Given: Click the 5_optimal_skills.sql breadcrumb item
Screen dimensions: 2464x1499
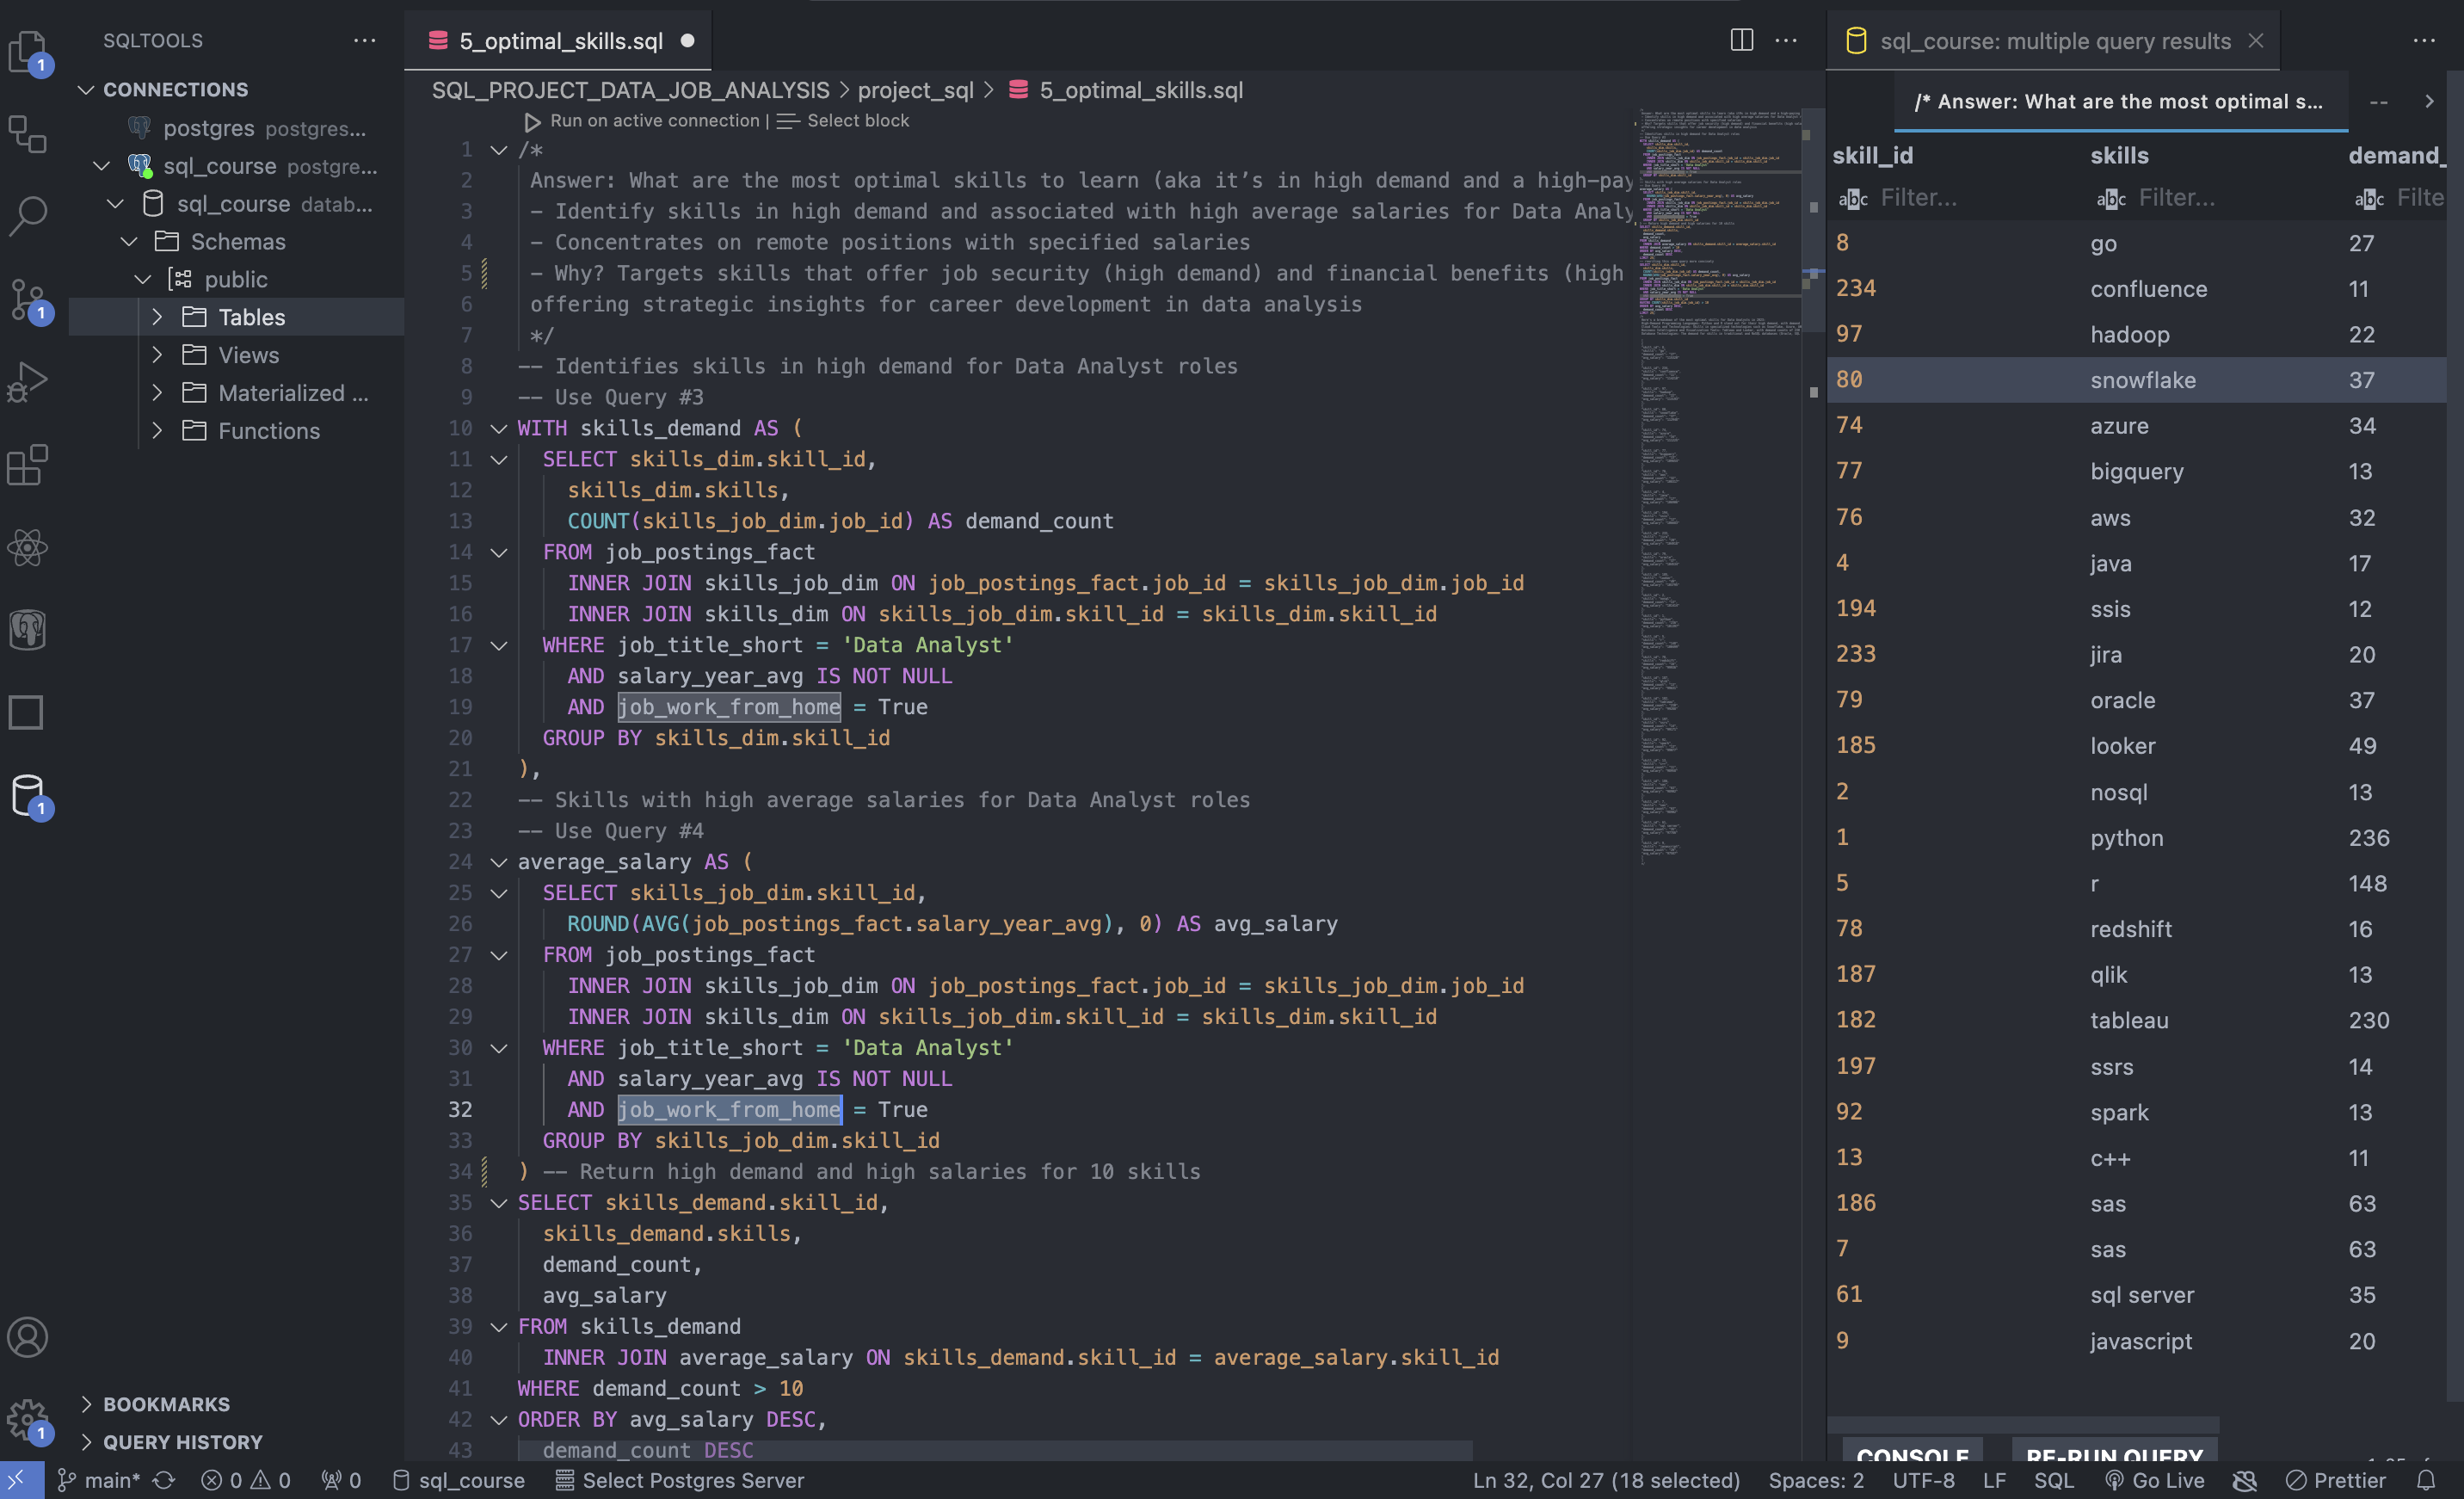Looking at the screenshot, I should click(x=1127, y=90).
